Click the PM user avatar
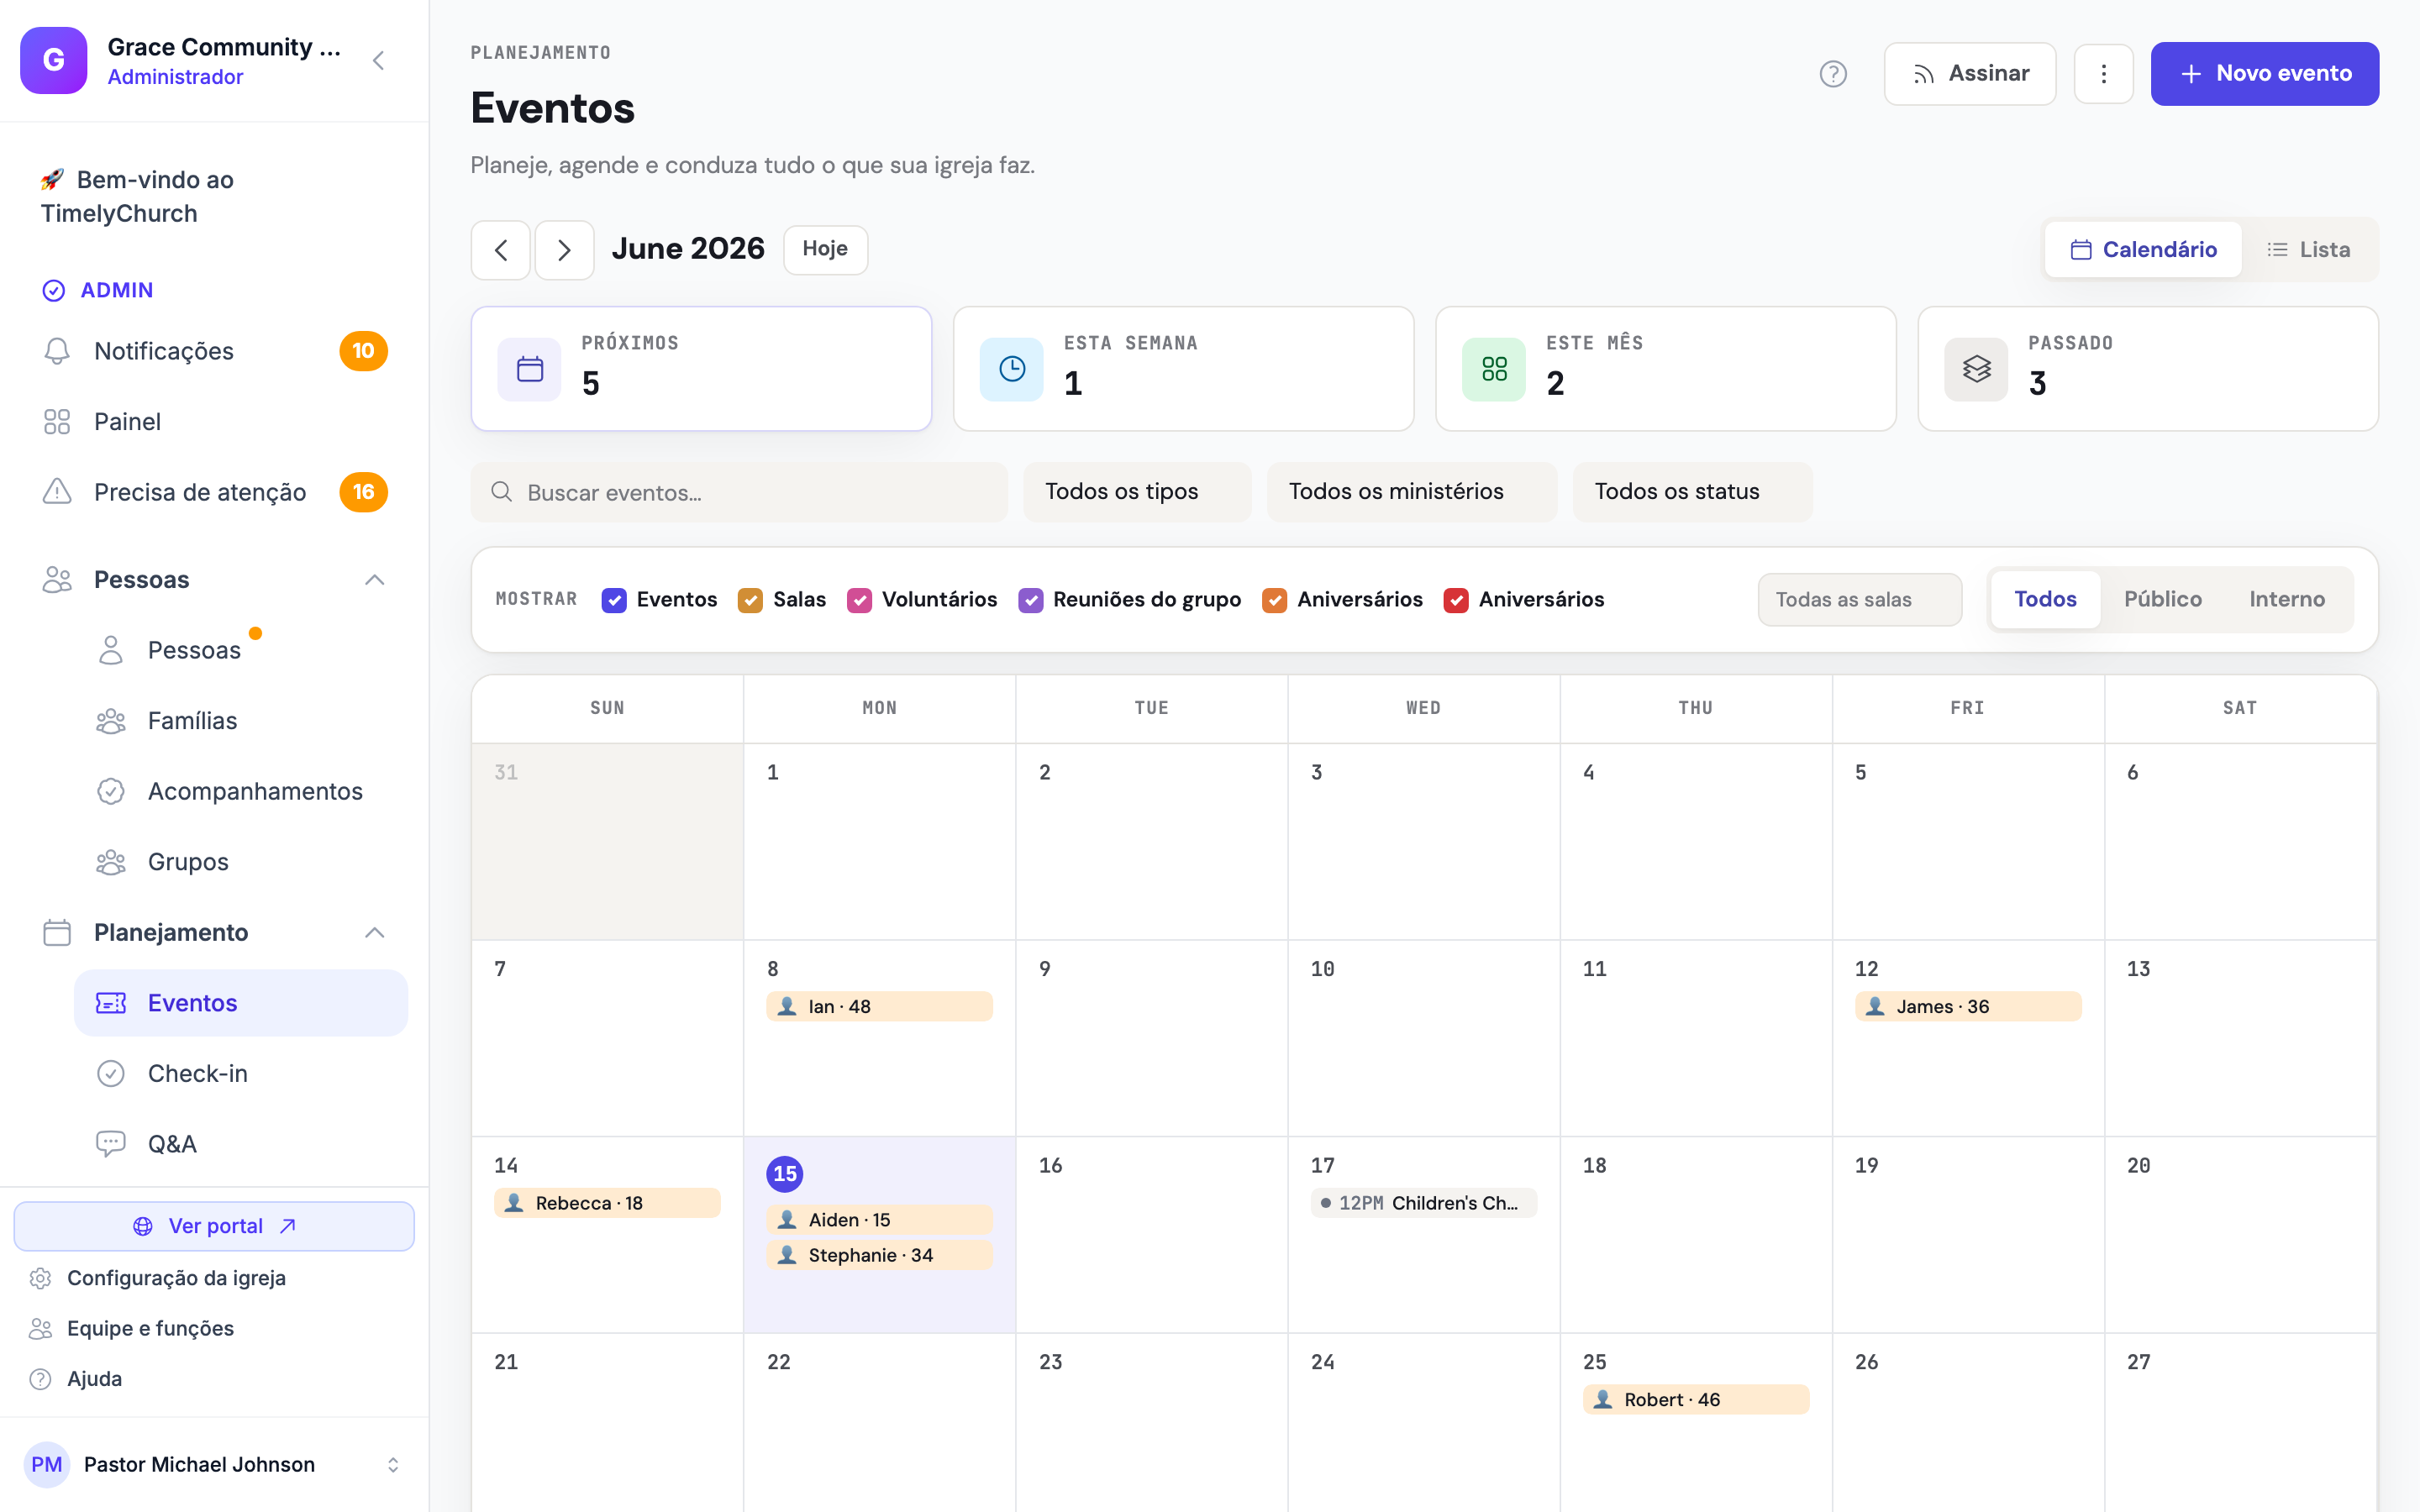2420x1512 pixels. 46,1465
